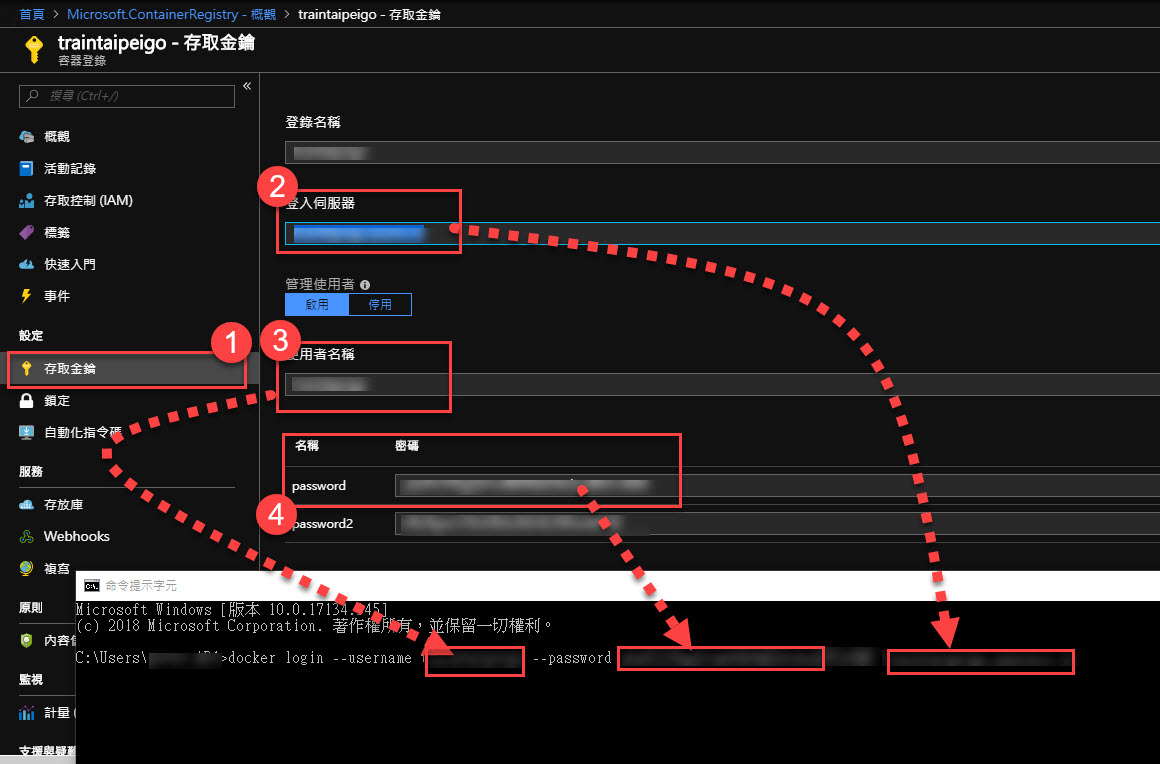Click the traintaipeigo - 存取金鑰 breadcrumb
The height and width of the screenshot is (764, 1160).
point(369,14)
